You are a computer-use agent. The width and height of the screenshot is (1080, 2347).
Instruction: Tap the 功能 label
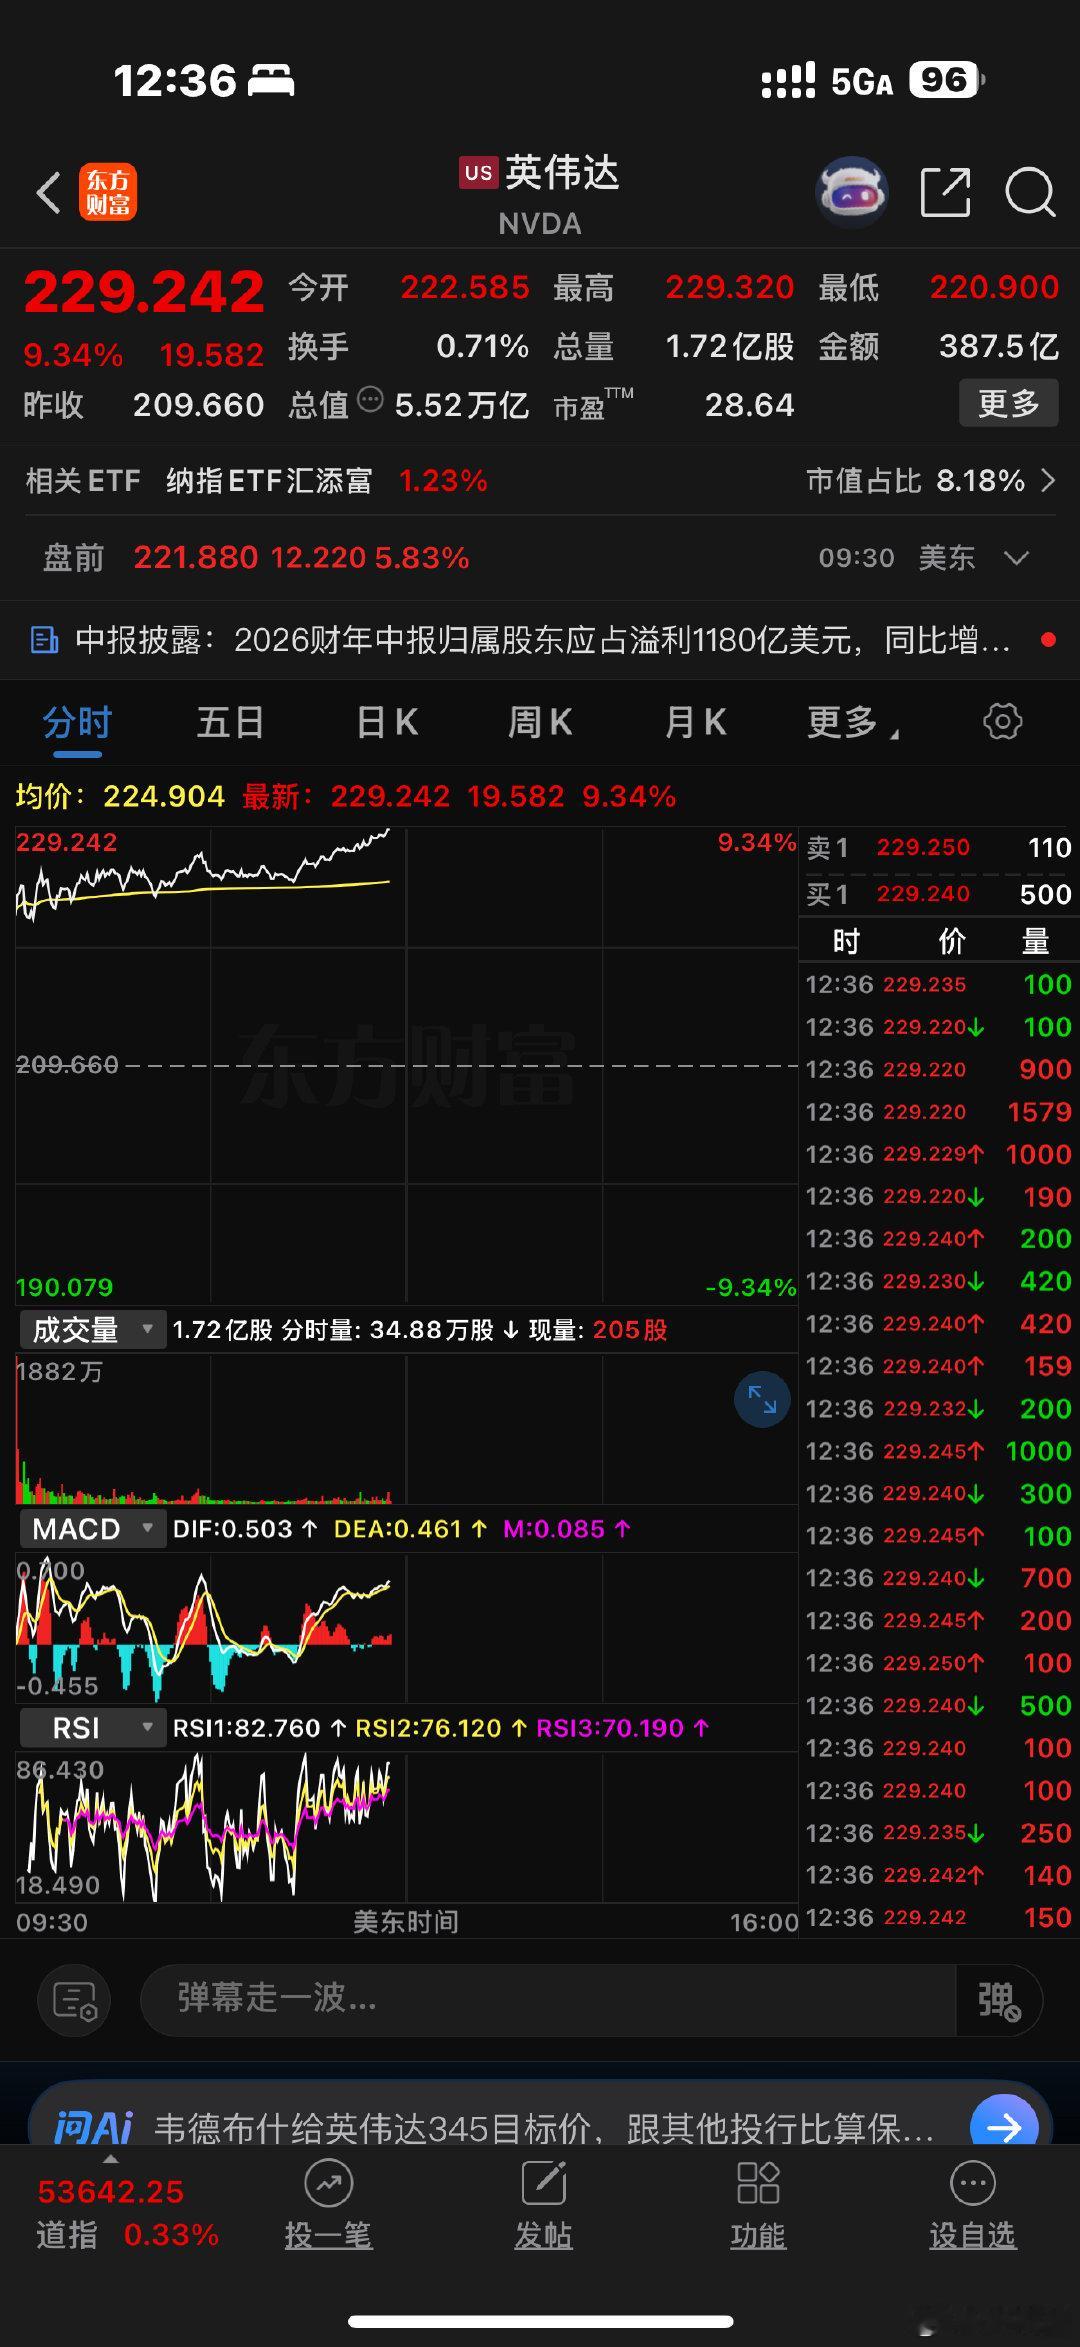pyautogui.click(x=758, y=2235)
